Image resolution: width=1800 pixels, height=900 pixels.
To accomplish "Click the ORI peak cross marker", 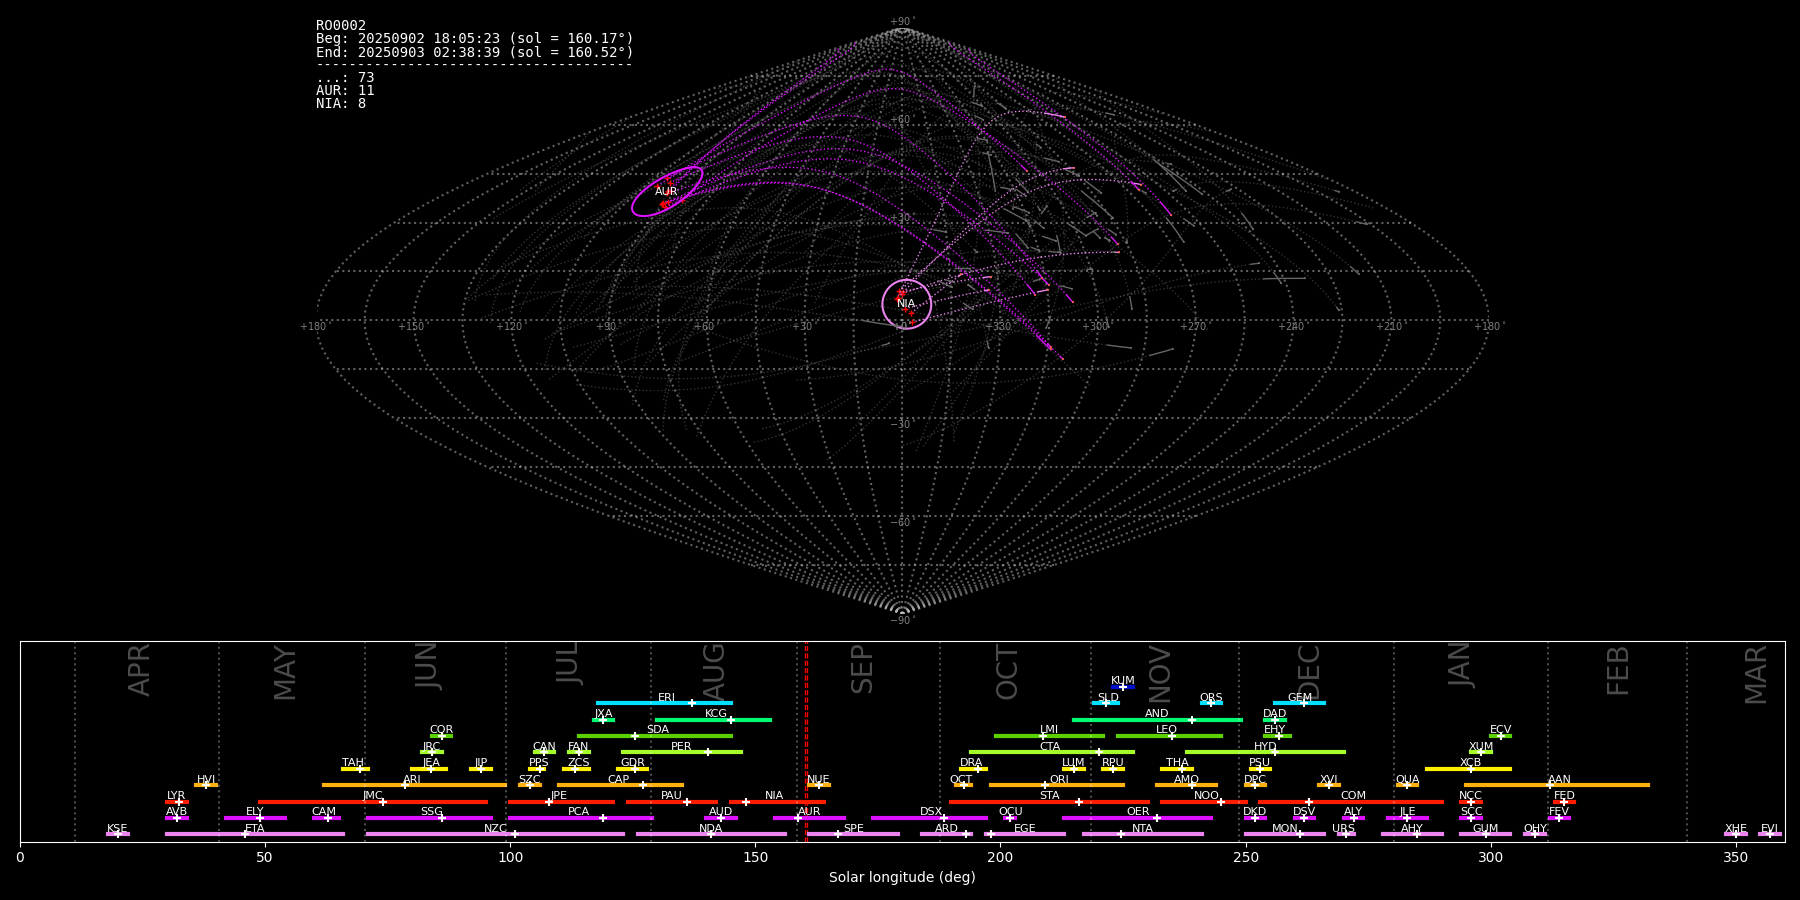I will click(1045, 785).
